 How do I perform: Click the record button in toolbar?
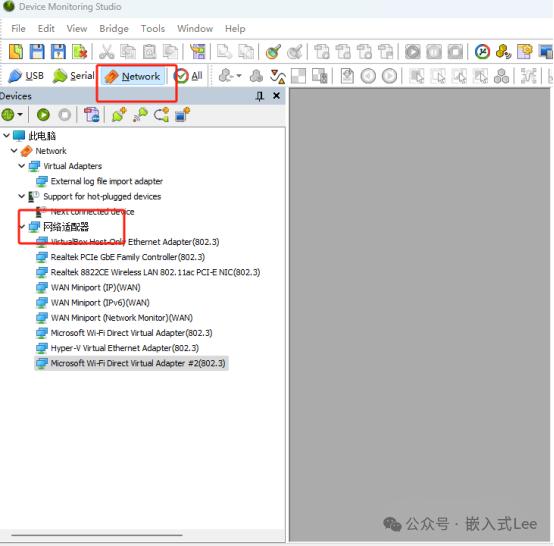[412, 52]
